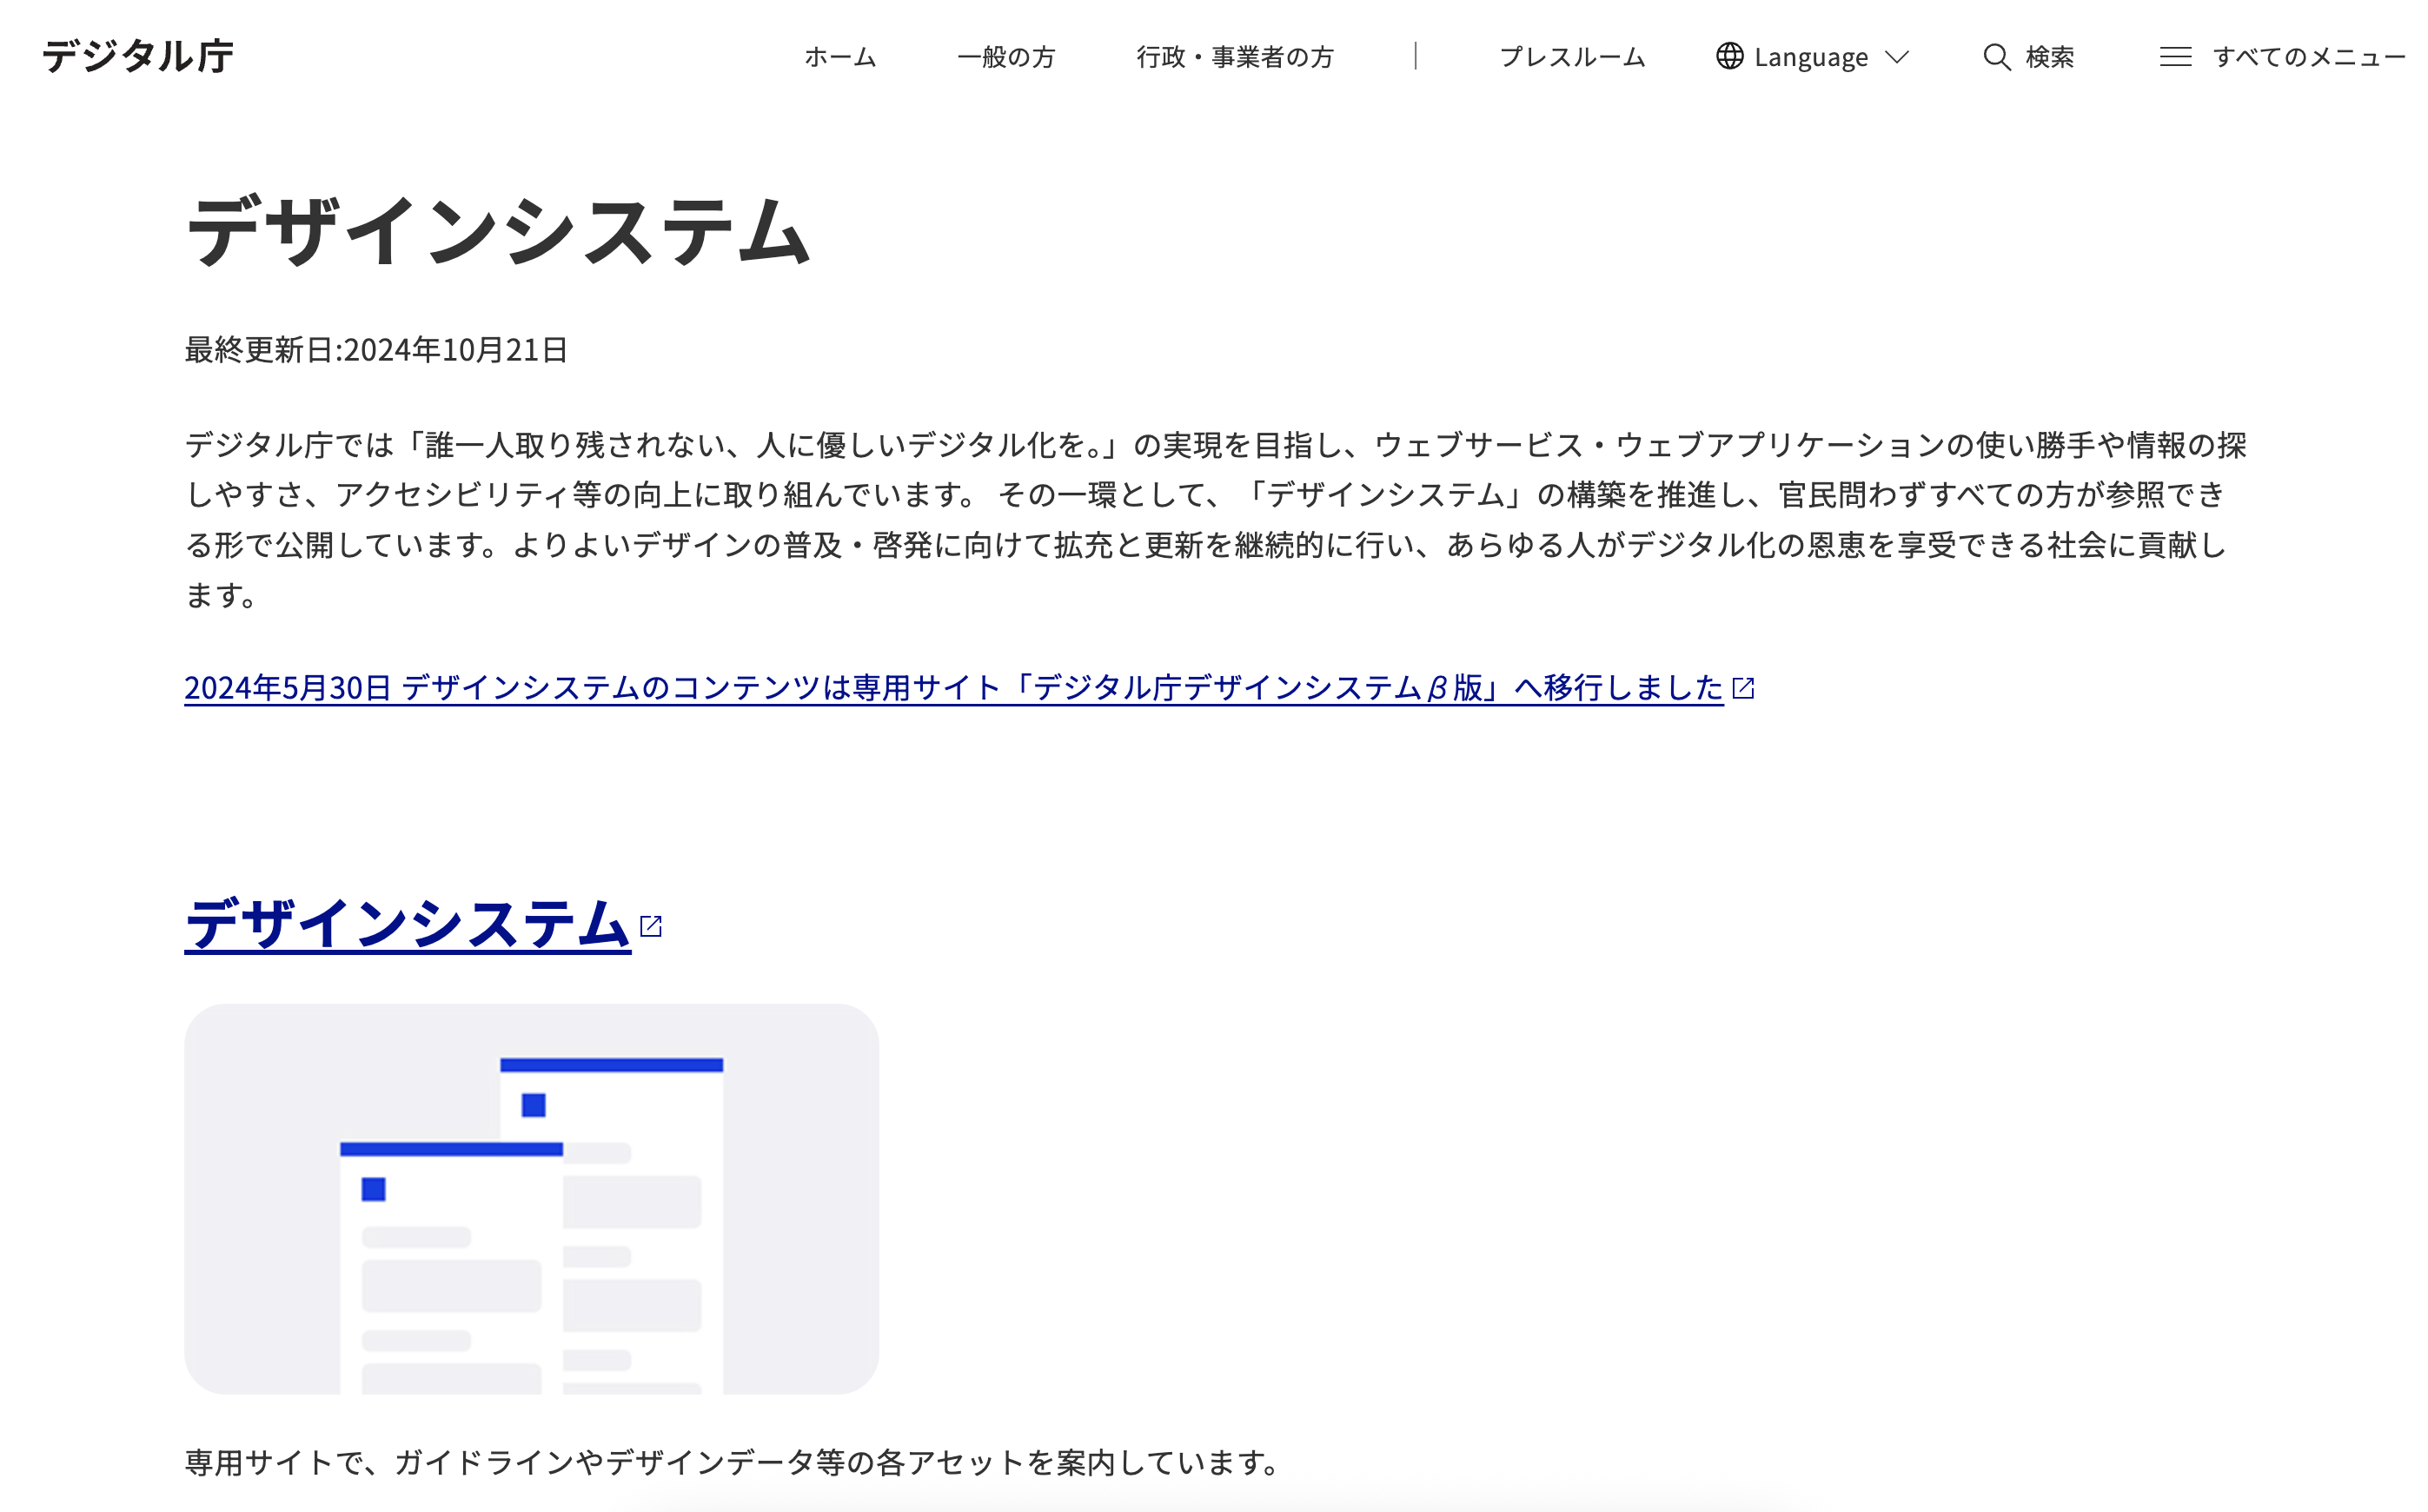Click the 検索 search label
2428x1512 pixels.
click(2050, 57)
